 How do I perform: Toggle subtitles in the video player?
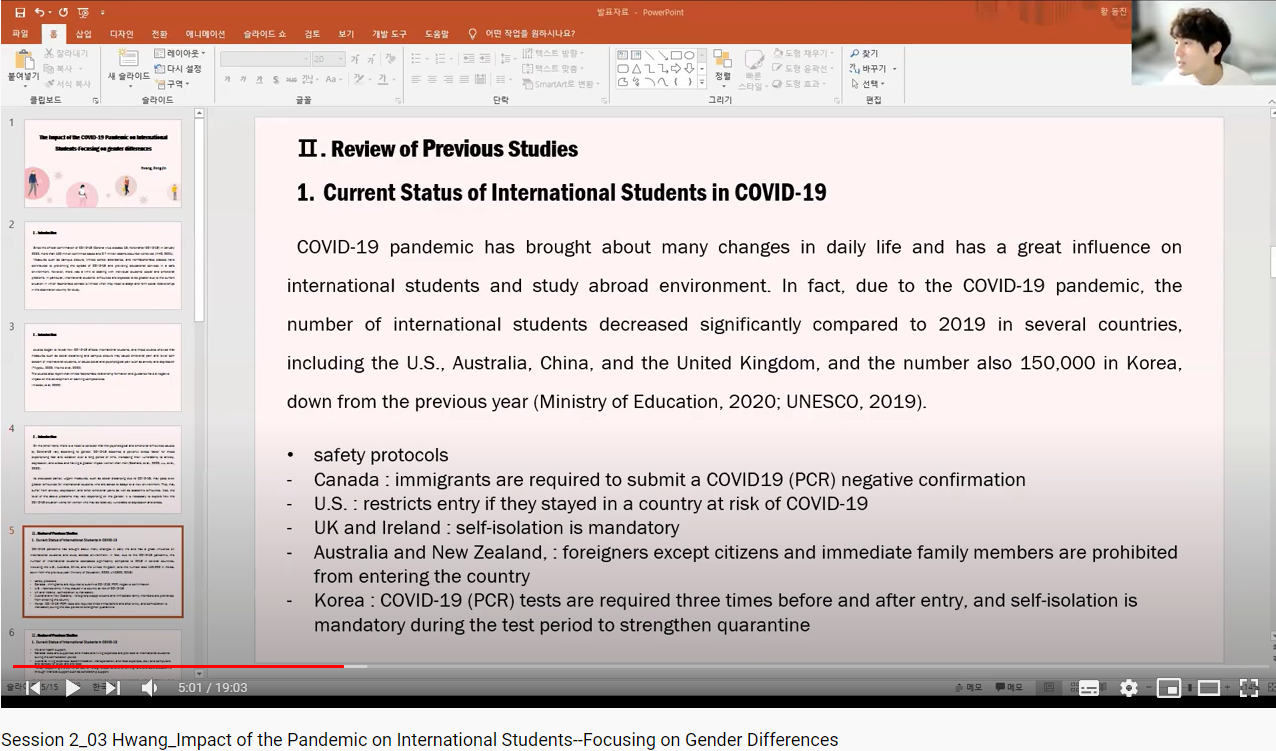(1089, 688)
